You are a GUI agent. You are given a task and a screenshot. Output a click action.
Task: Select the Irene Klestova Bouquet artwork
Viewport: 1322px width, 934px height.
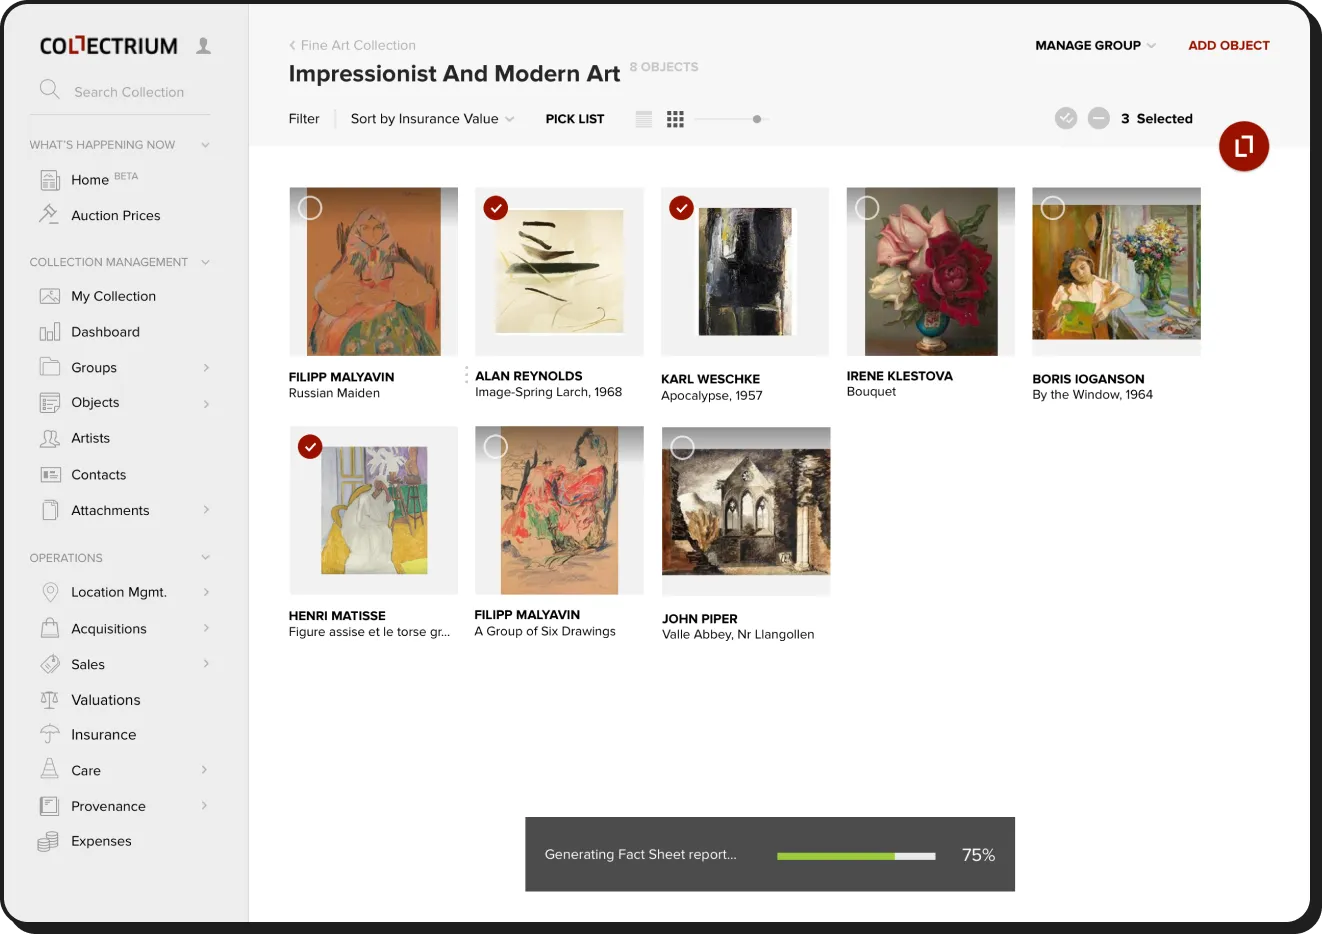pos(866,208)
